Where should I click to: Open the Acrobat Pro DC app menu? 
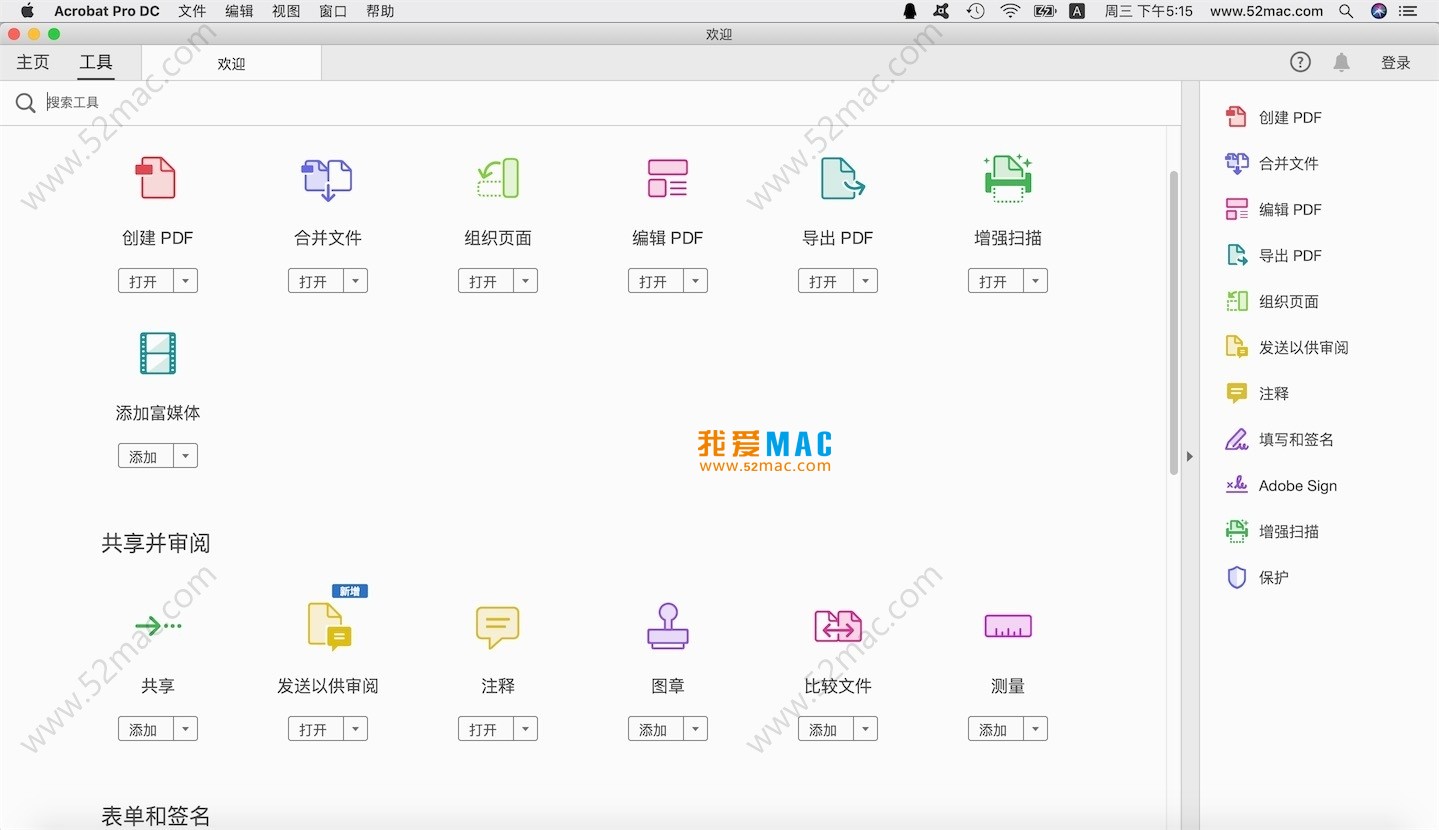[107, 11]
